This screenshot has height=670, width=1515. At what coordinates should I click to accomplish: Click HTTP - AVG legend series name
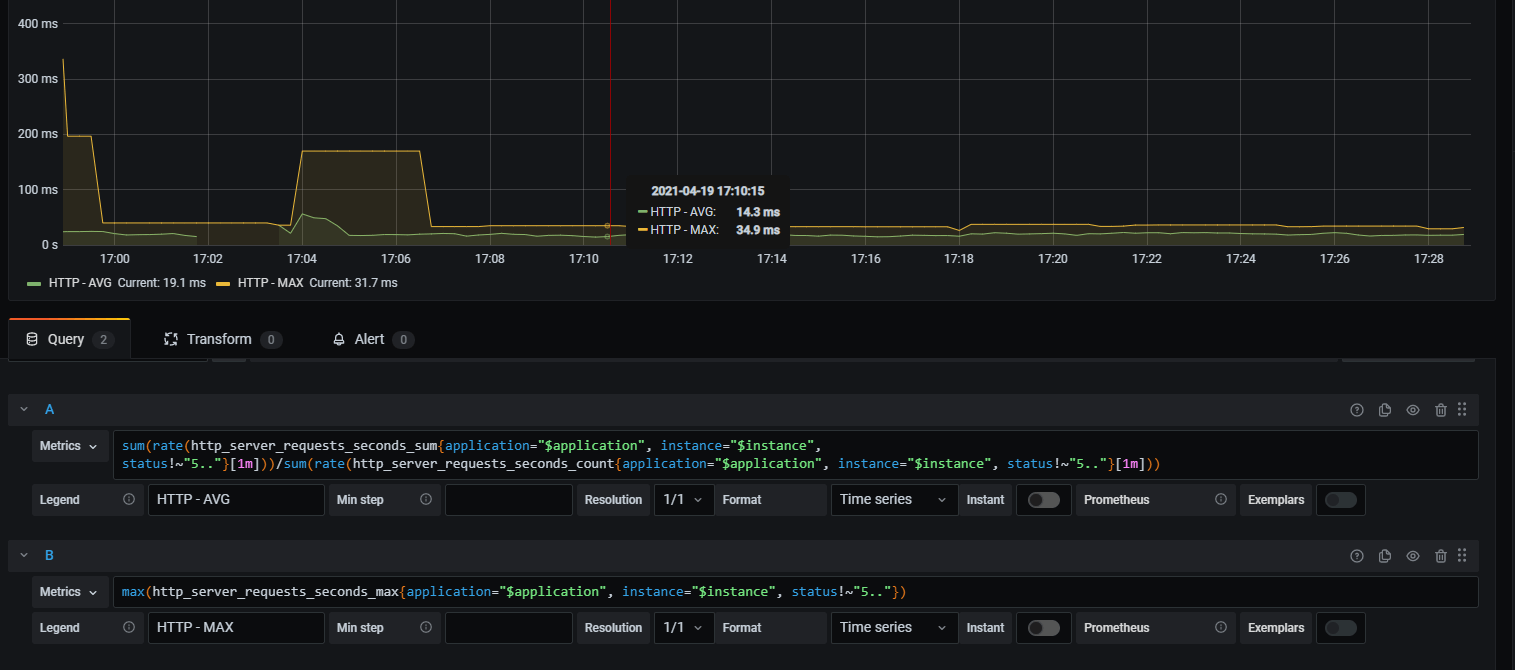click(81, 283)
